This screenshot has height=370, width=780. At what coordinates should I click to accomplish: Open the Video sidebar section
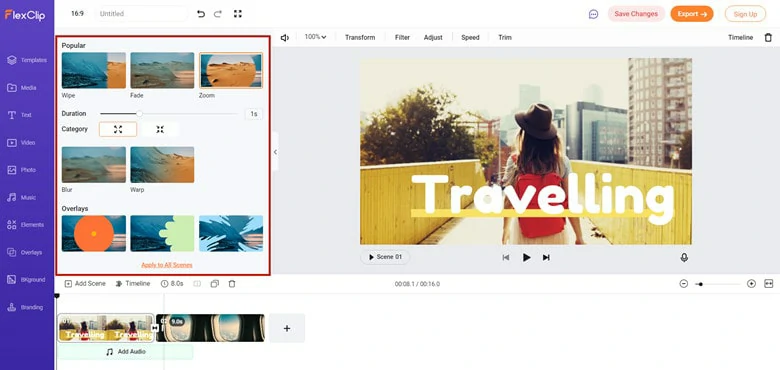coord(21,143)
